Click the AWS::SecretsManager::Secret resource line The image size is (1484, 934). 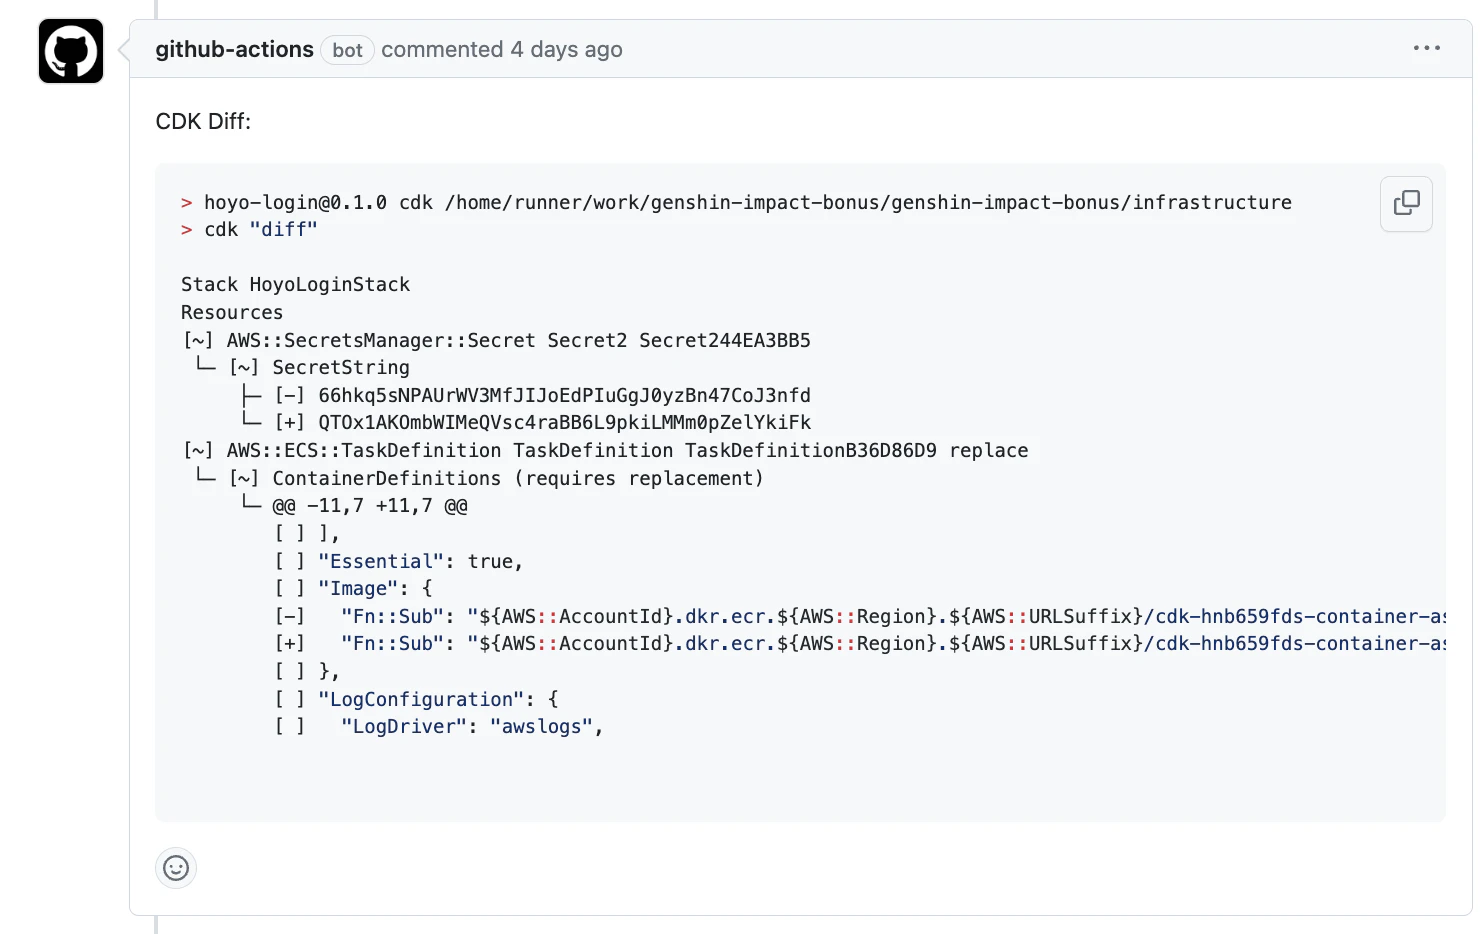496,340
